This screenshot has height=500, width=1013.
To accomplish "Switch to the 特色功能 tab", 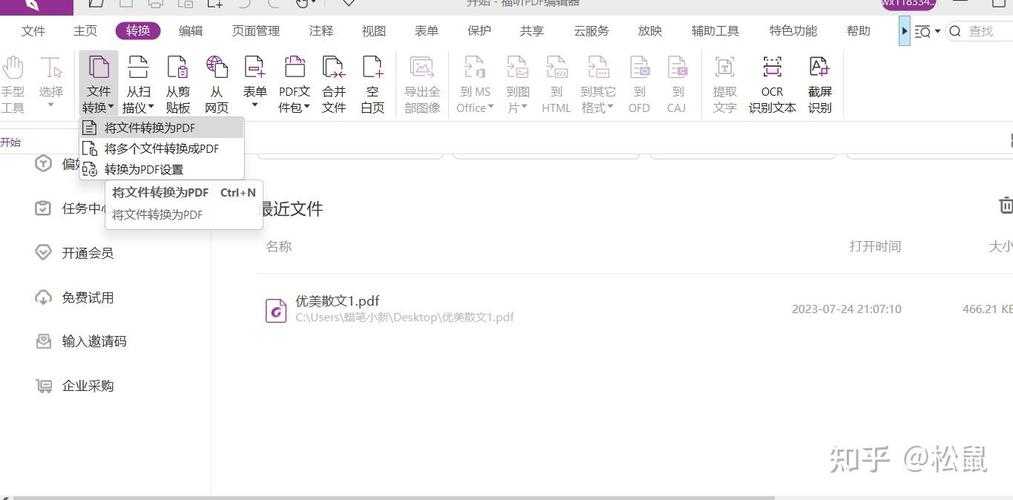I will pyautogui.click(x=793, y=31).
